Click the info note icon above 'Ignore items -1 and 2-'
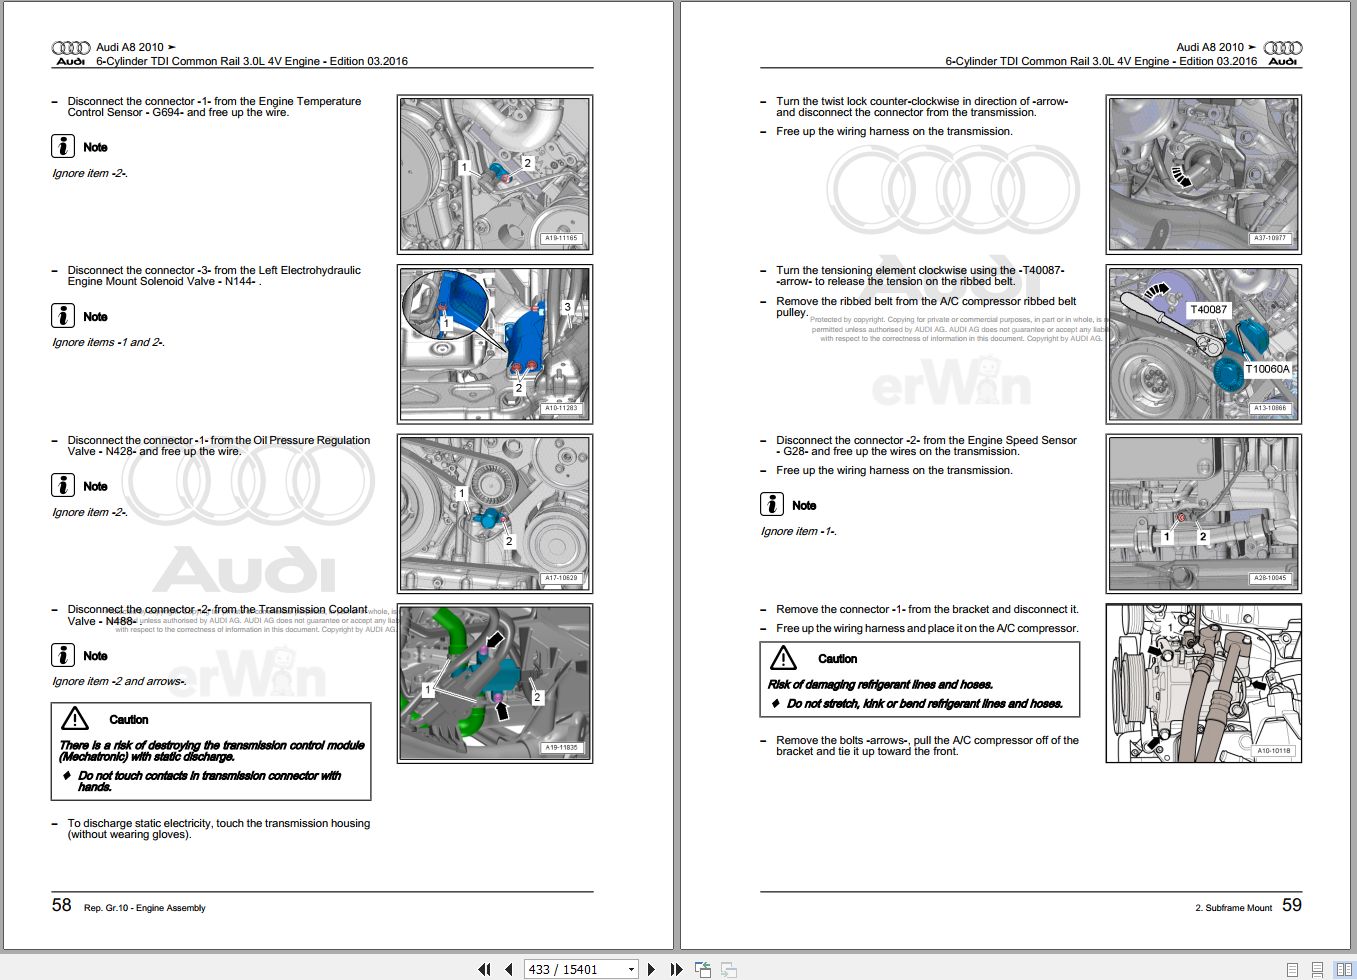1357x980 pixels. (x=63, y=316)
